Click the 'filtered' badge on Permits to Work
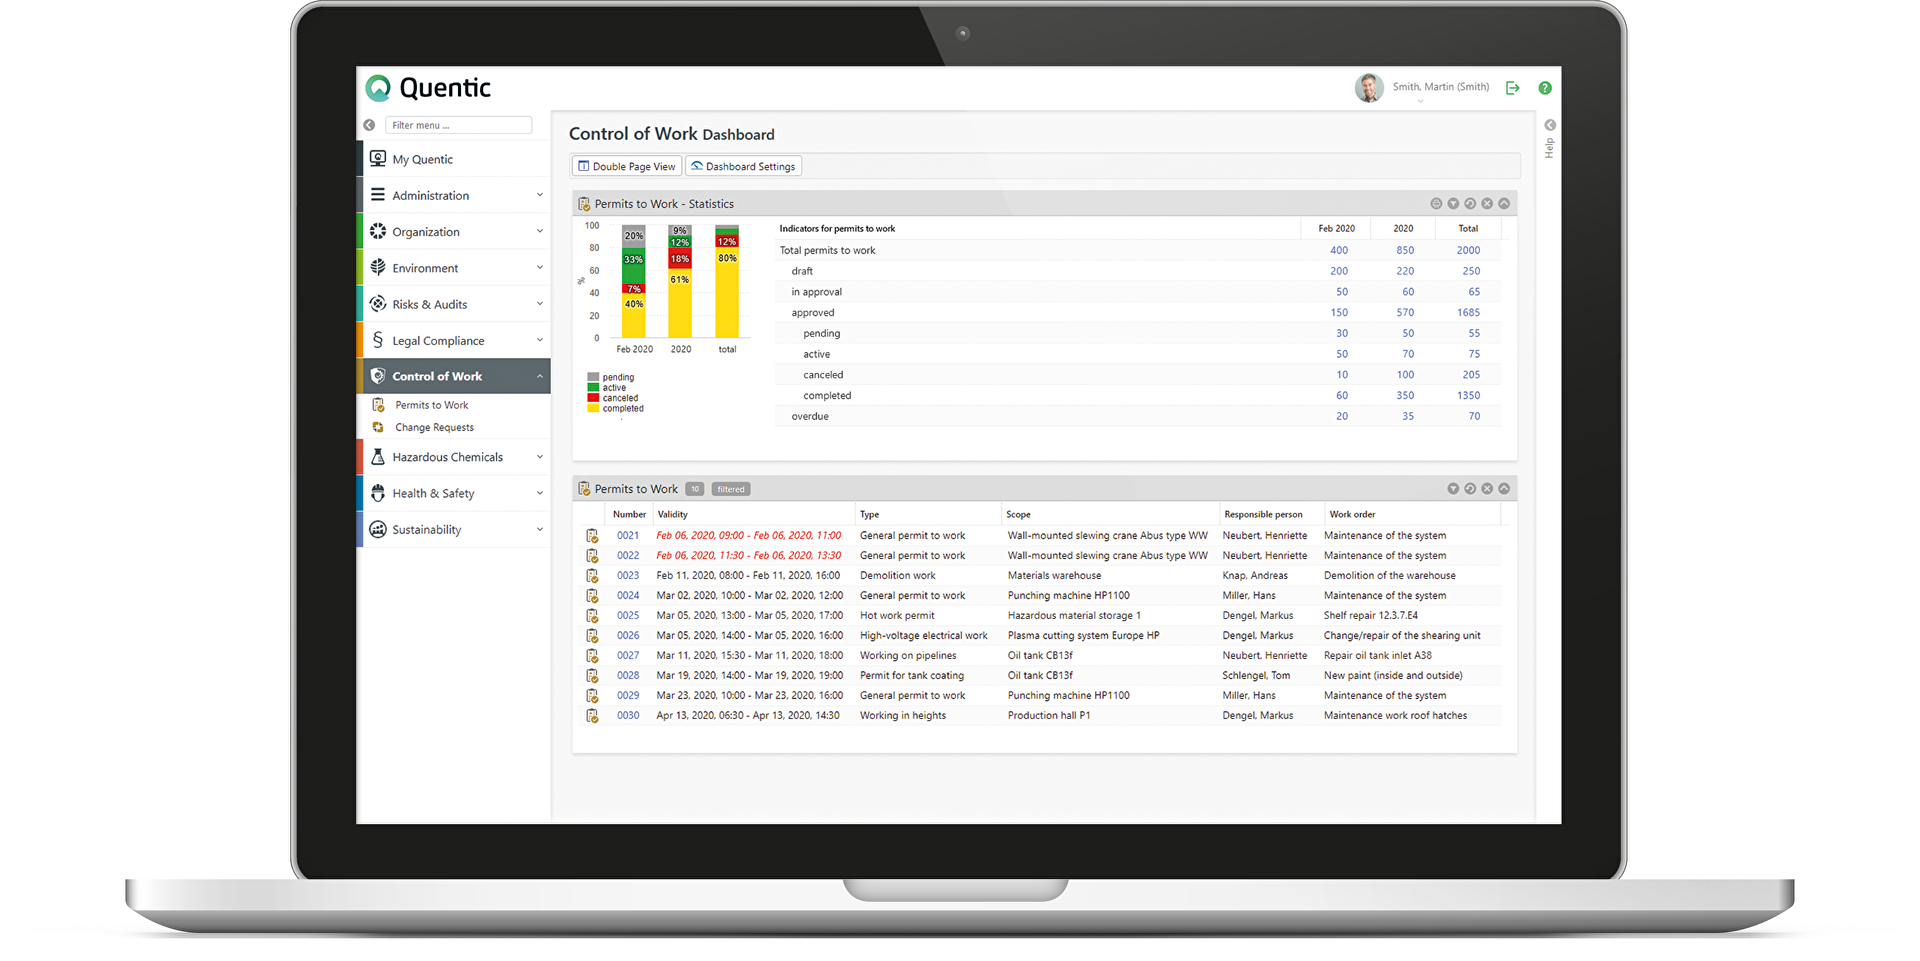The image size is (1920, 961). (x=731, y=489)
